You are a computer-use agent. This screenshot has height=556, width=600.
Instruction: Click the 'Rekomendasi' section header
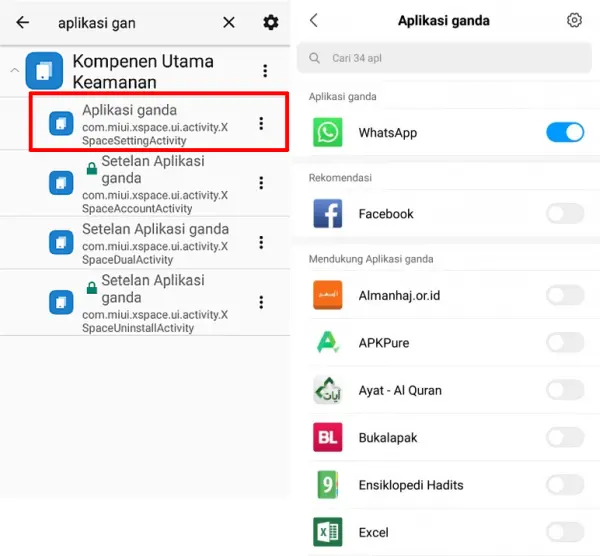(340, 178)
